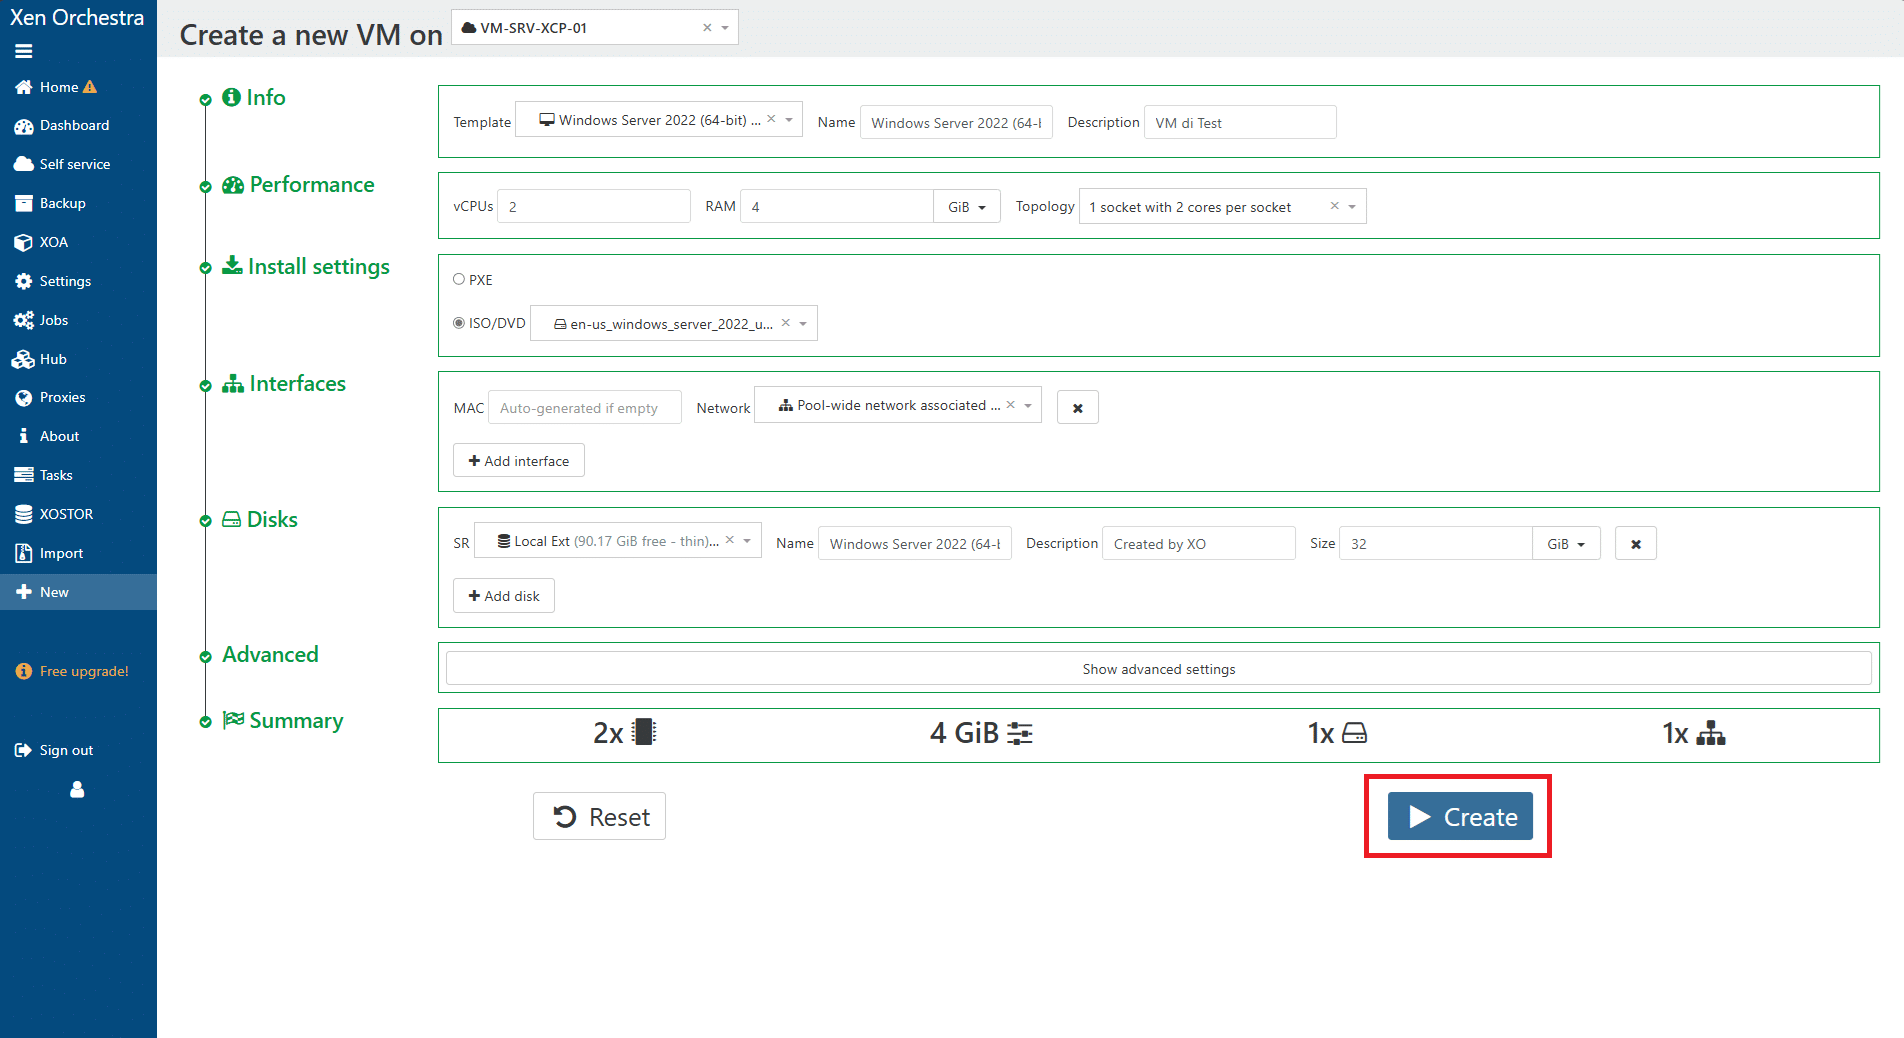Open Import in the sidebar

pos(78,553)
